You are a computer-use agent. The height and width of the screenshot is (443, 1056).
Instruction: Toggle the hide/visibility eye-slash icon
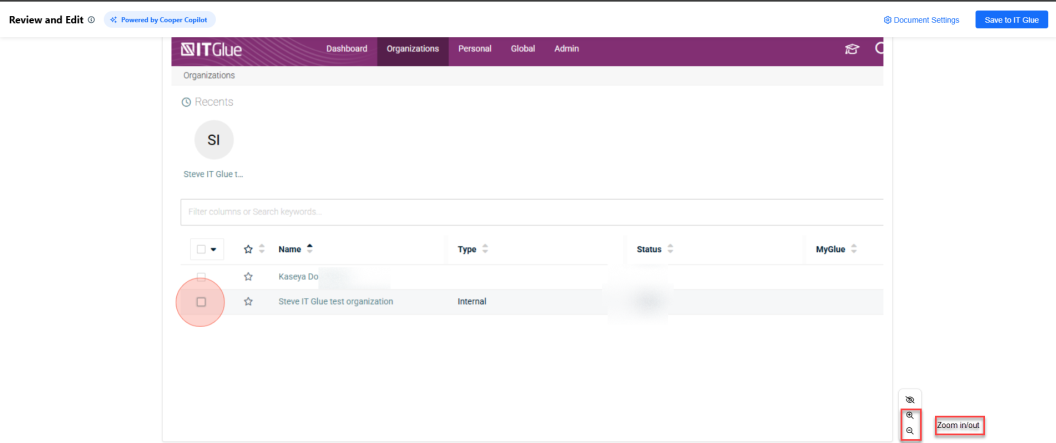[910, 400]
